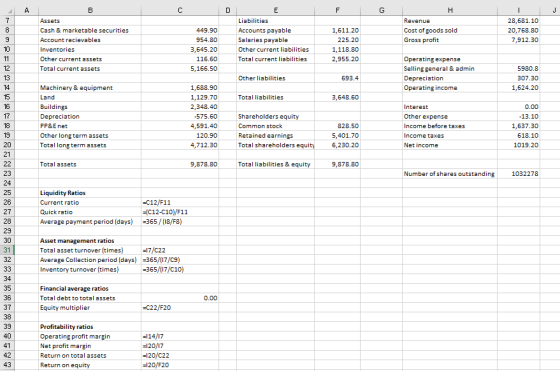
Task: Click the 'Total current assets' label
Action: pos(70,69)
